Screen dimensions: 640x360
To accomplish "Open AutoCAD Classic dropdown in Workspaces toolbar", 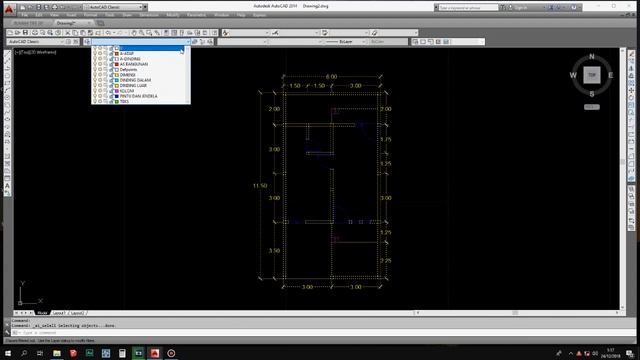I will 62,42.
